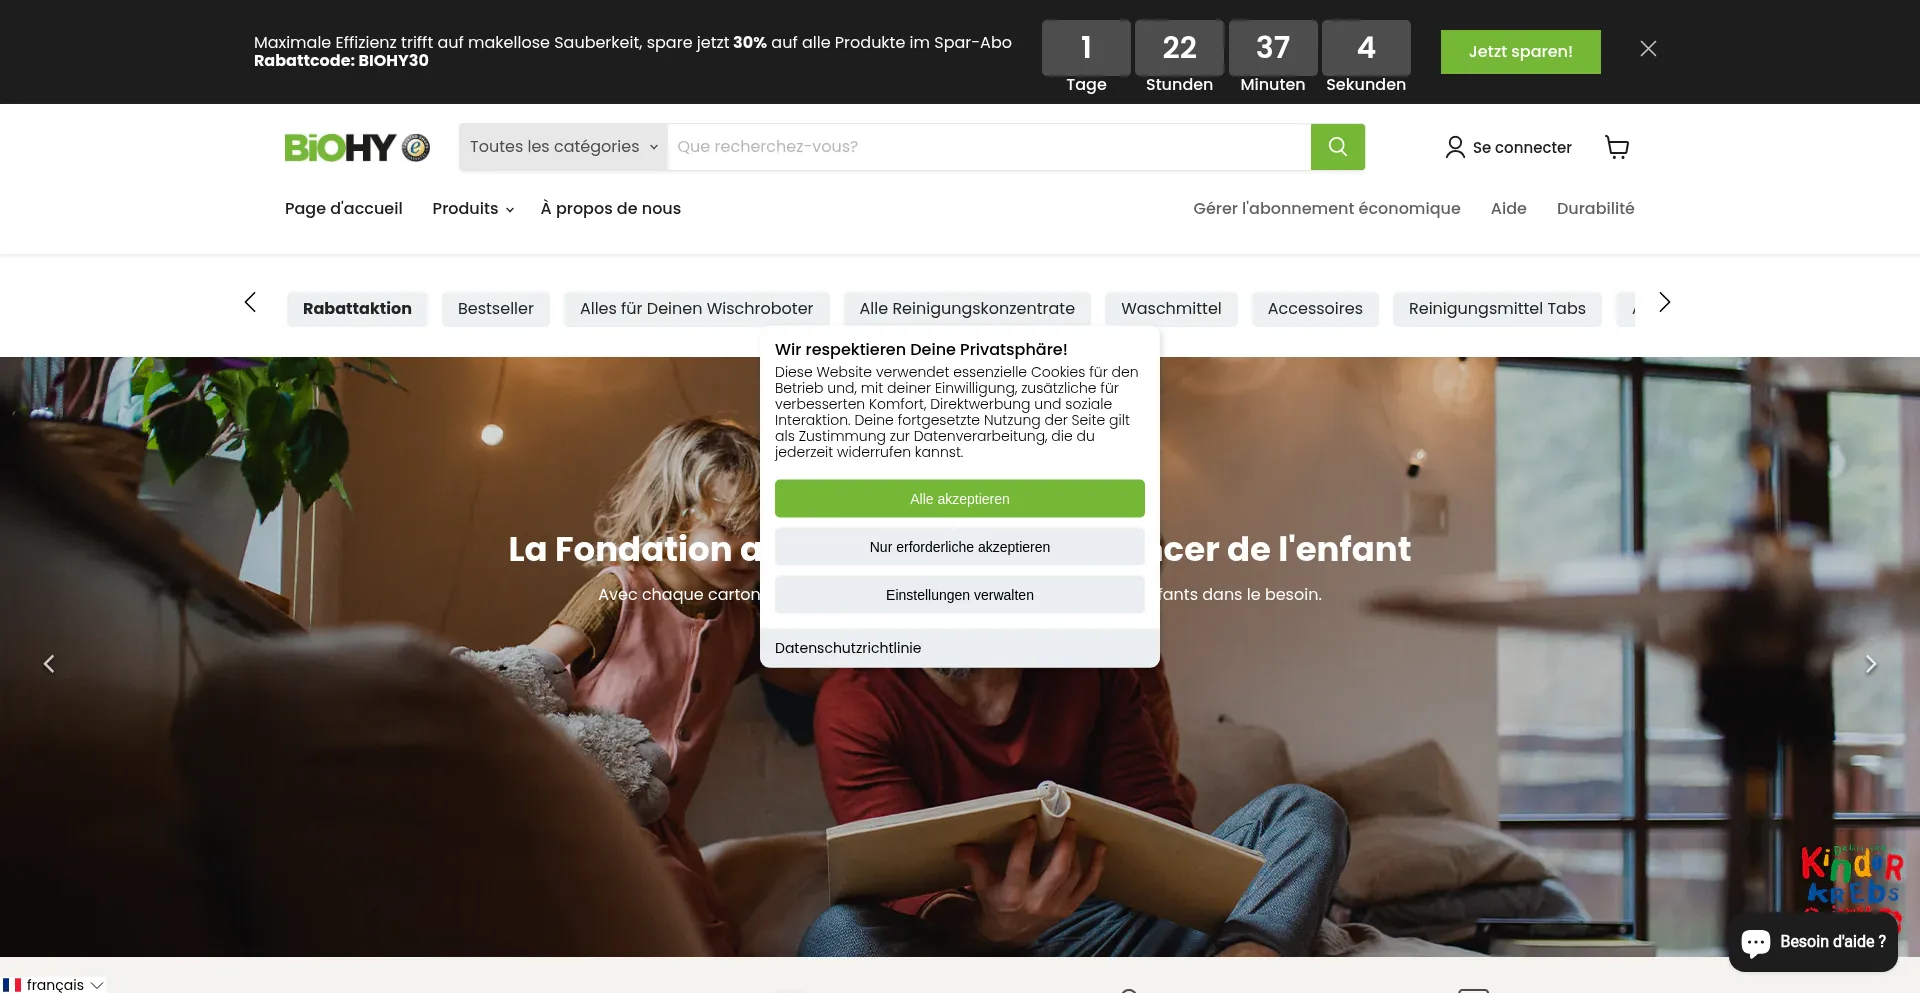The width and height of the screenshot is (1920, 993).
Task: Click the Que recherchez-vous search field
Action: pyautogui.click(x=989, y=147)
